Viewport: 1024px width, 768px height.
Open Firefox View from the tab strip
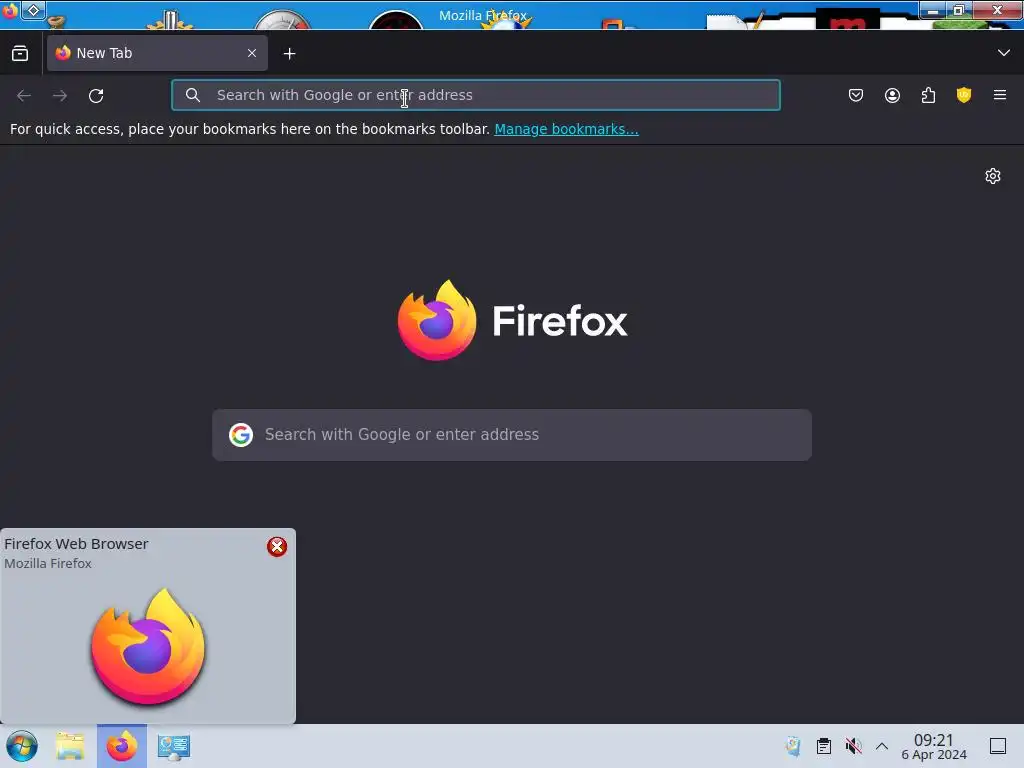pyautogui.click(x=20, y=54)
